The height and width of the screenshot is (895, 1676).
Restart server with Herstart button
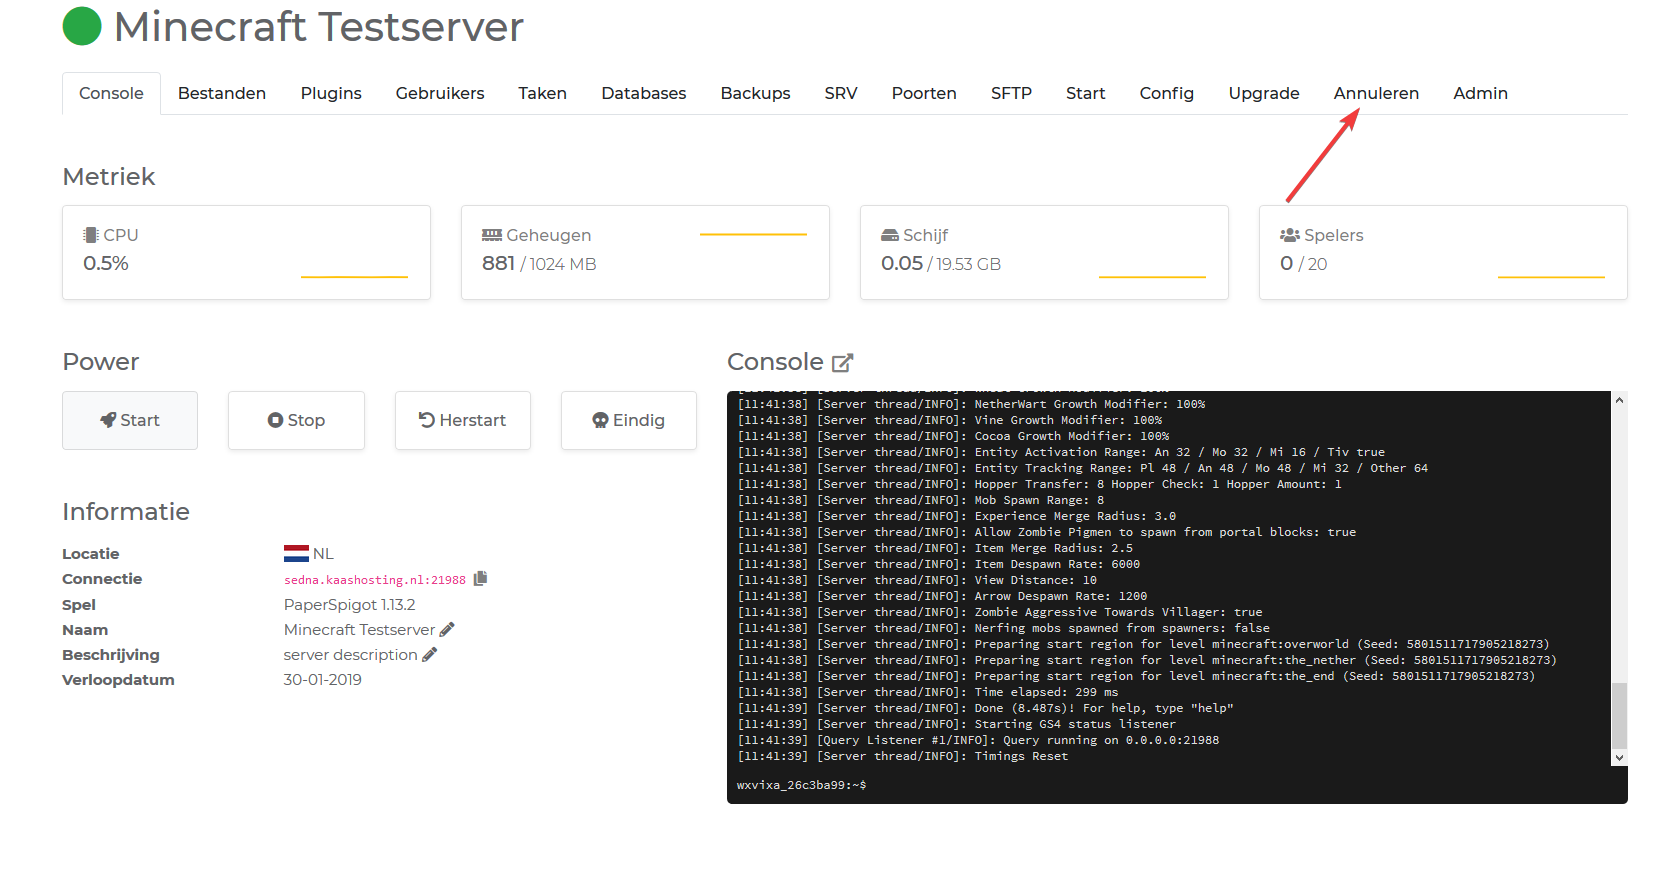(x=462, y=421)
